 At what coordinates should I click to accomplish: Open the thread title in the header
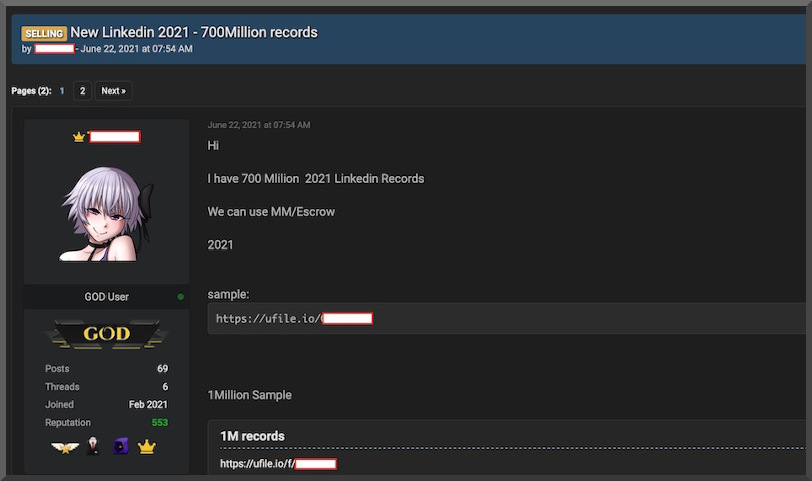point(194,32)
